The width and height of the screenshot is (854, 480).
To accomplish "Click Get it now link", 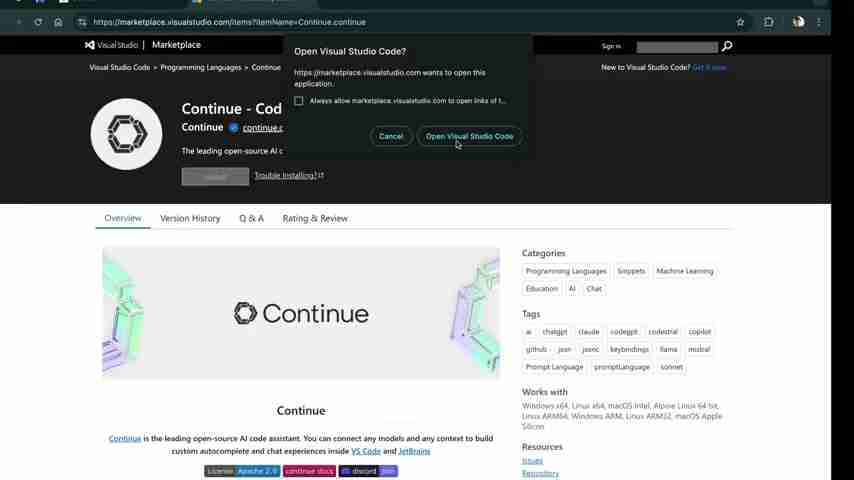I will tap(709, 68).
